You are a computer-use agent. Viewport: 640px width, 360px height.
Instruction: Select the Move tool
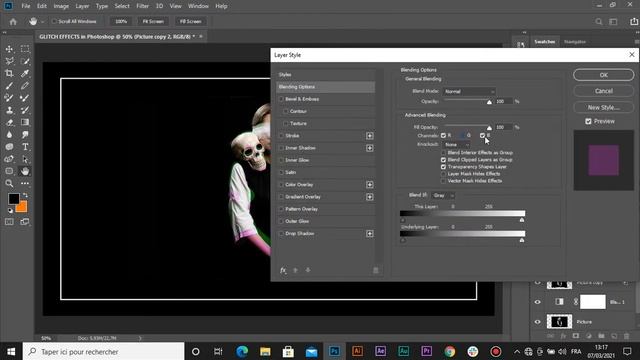tap(9, 49)
